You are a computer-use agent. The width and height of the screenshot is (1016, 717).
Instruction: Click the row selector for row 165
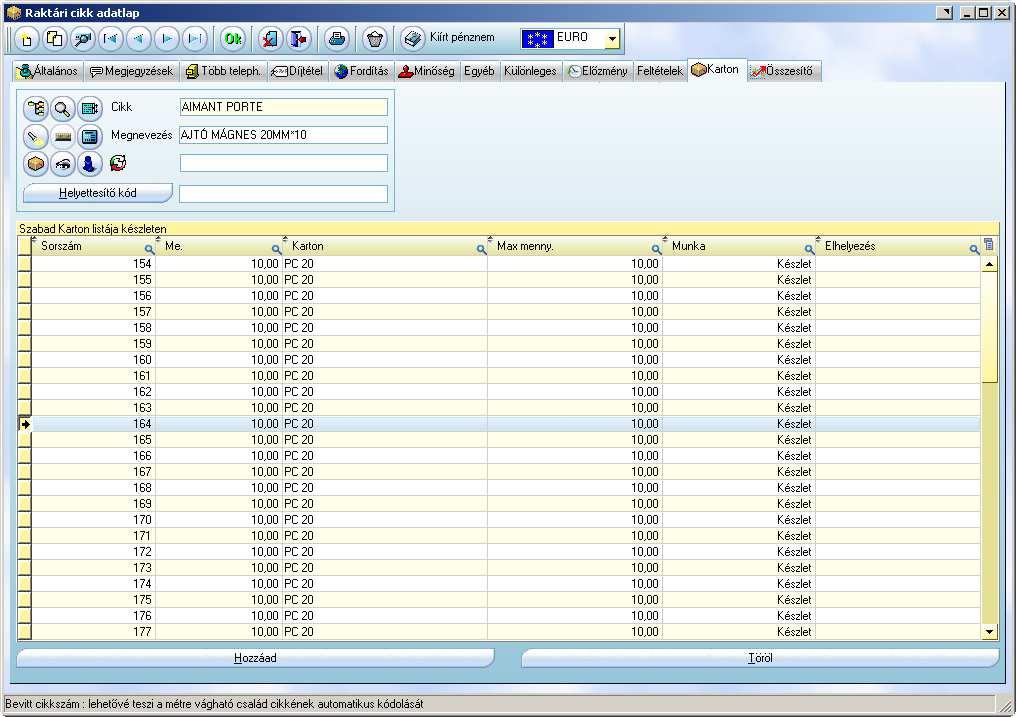tap(25, 440)
